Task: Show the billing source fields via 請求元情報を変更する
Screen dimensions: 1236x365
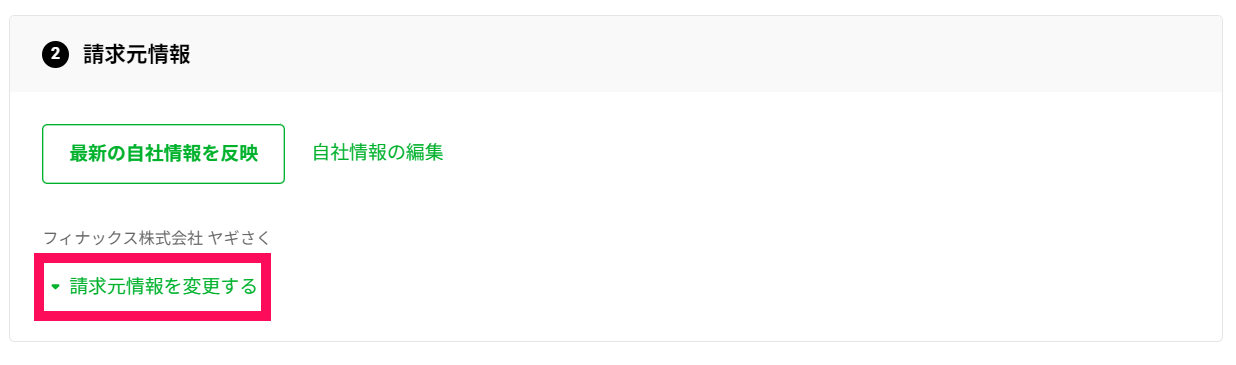Action: click(153, 287)
